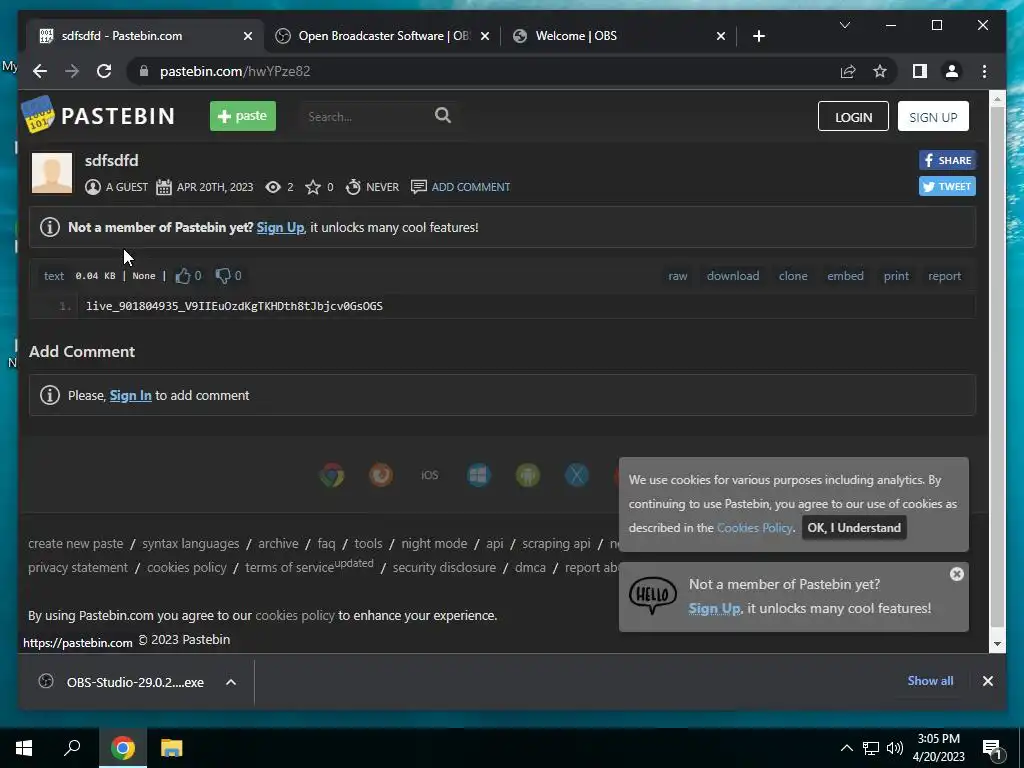
Task: Close the Welcome | OBS tab
Action: (720, 36)
